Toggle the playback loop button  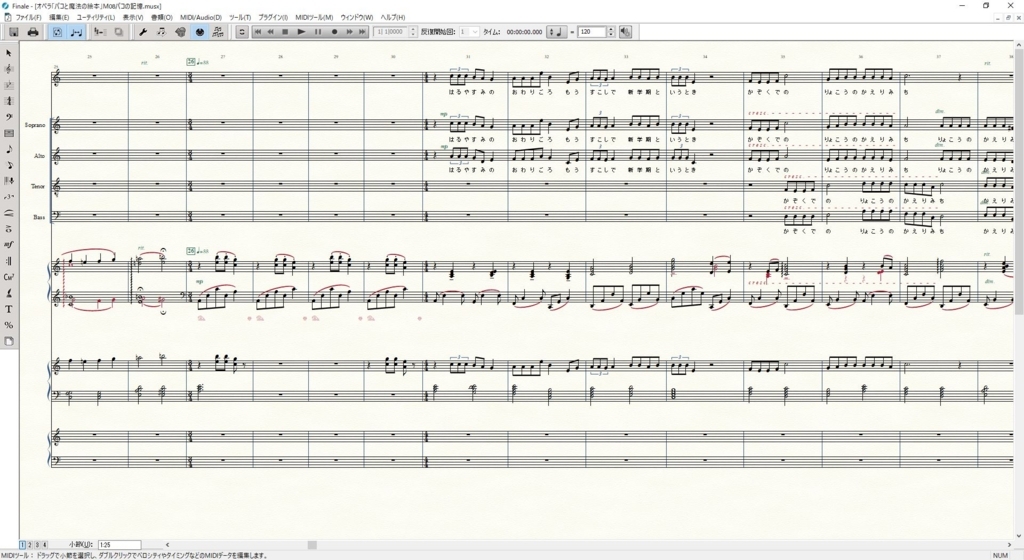(242, 32)
